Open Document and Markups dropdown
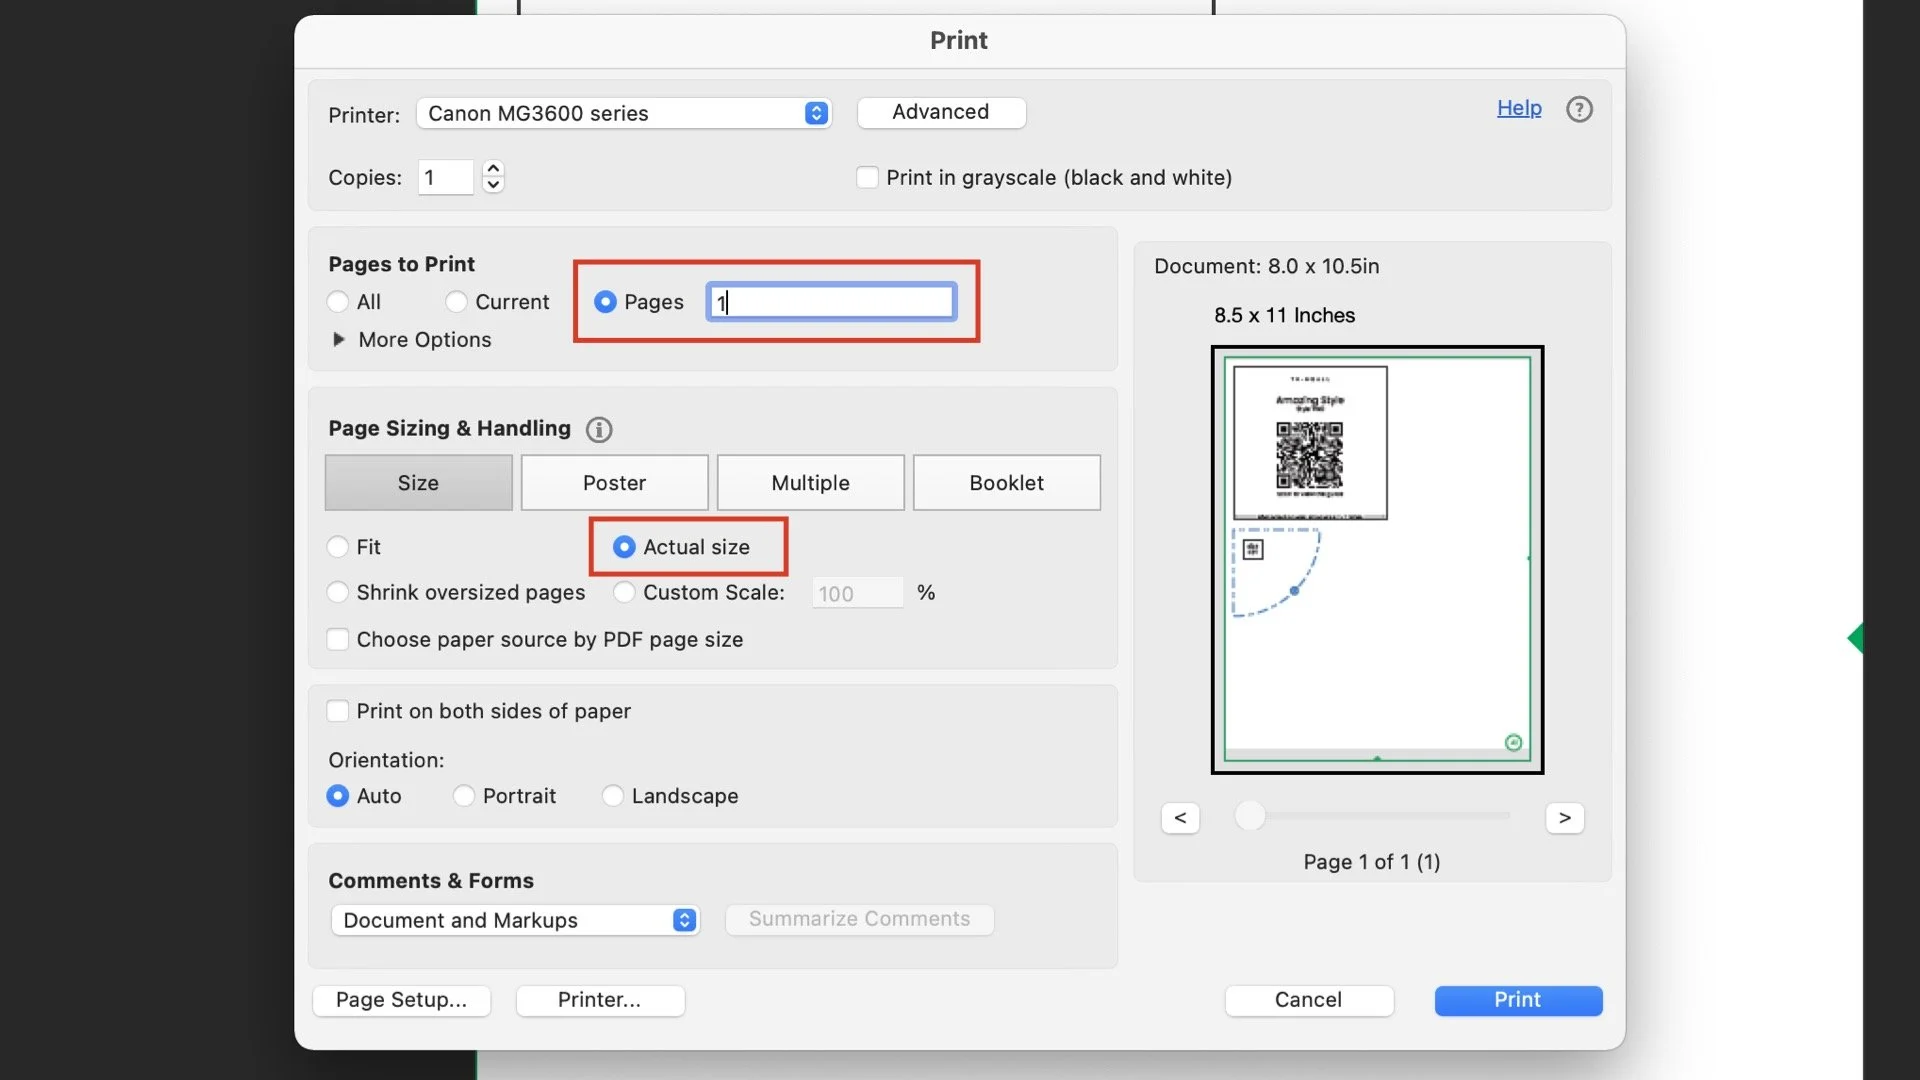The image size is (1920, 1080). [515, 920]
